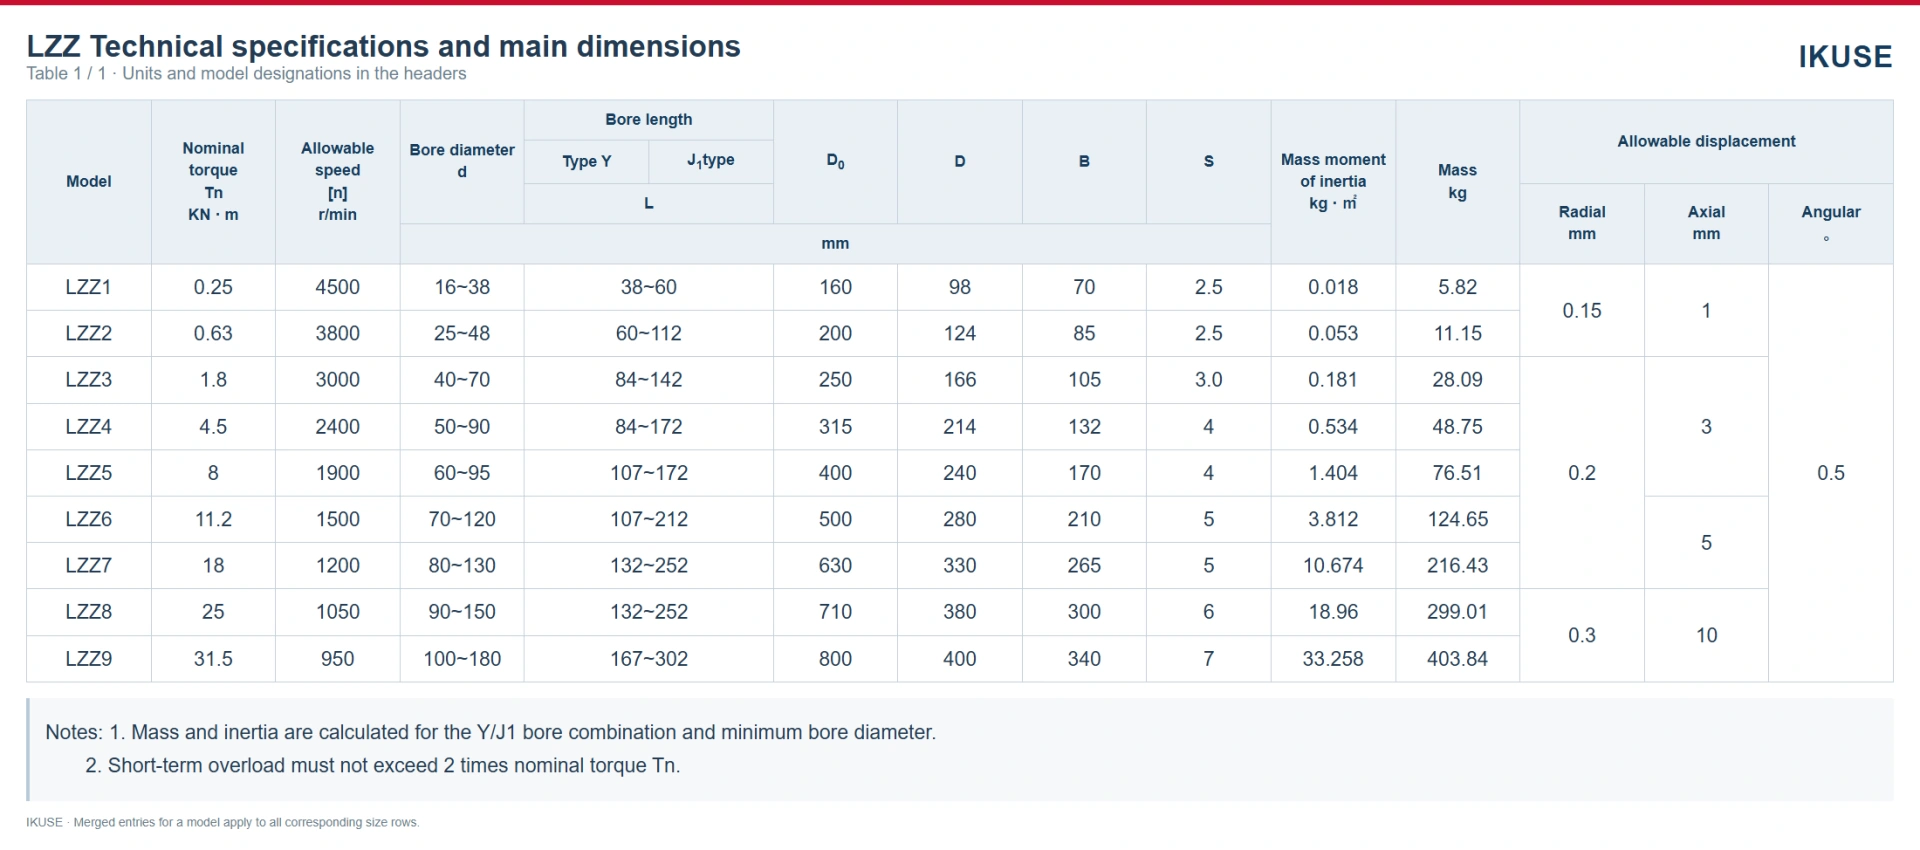The width and height of the screenshot is (1920, 850).
Task: Select the 107~212 bore length cell
Action: [x=649, y=519]
